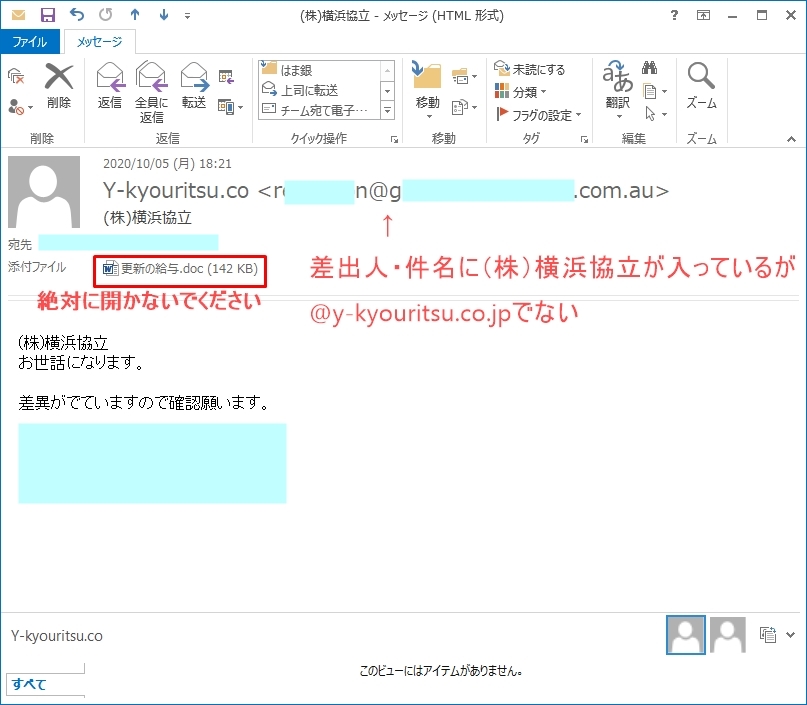Open junk mail dropdown in 削除 group
Image resolution: width=807 pixels, height=705 pixels.
click(x=21, y=107)
